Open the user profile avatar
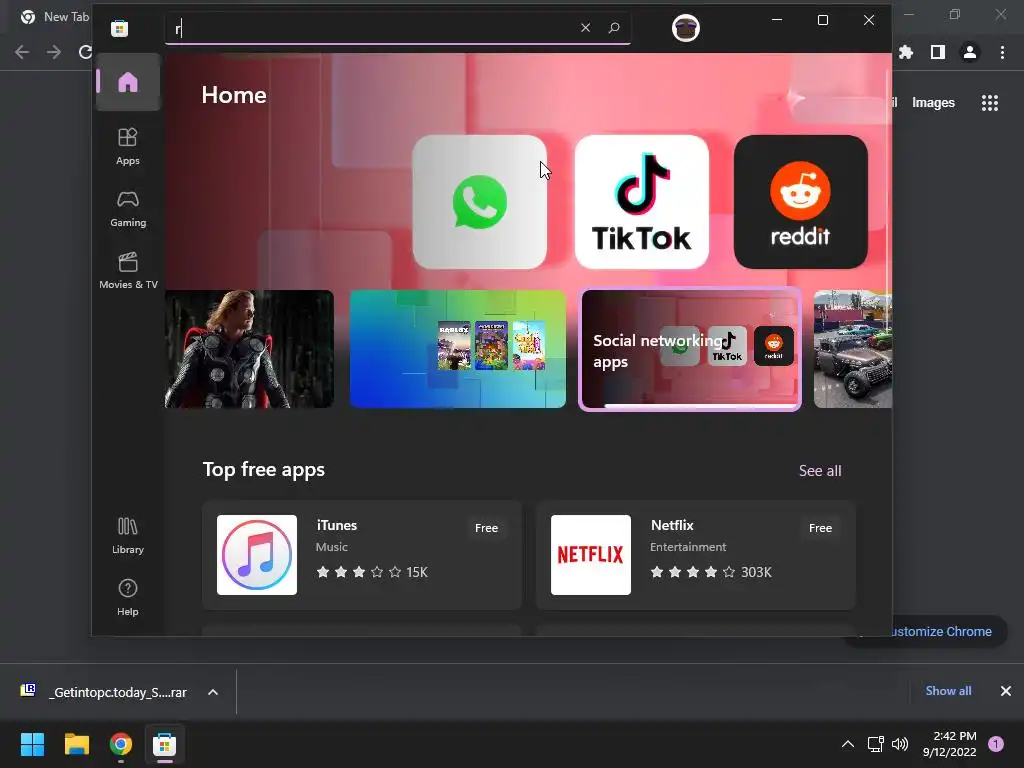1024x768 pixels. [686, 28]
